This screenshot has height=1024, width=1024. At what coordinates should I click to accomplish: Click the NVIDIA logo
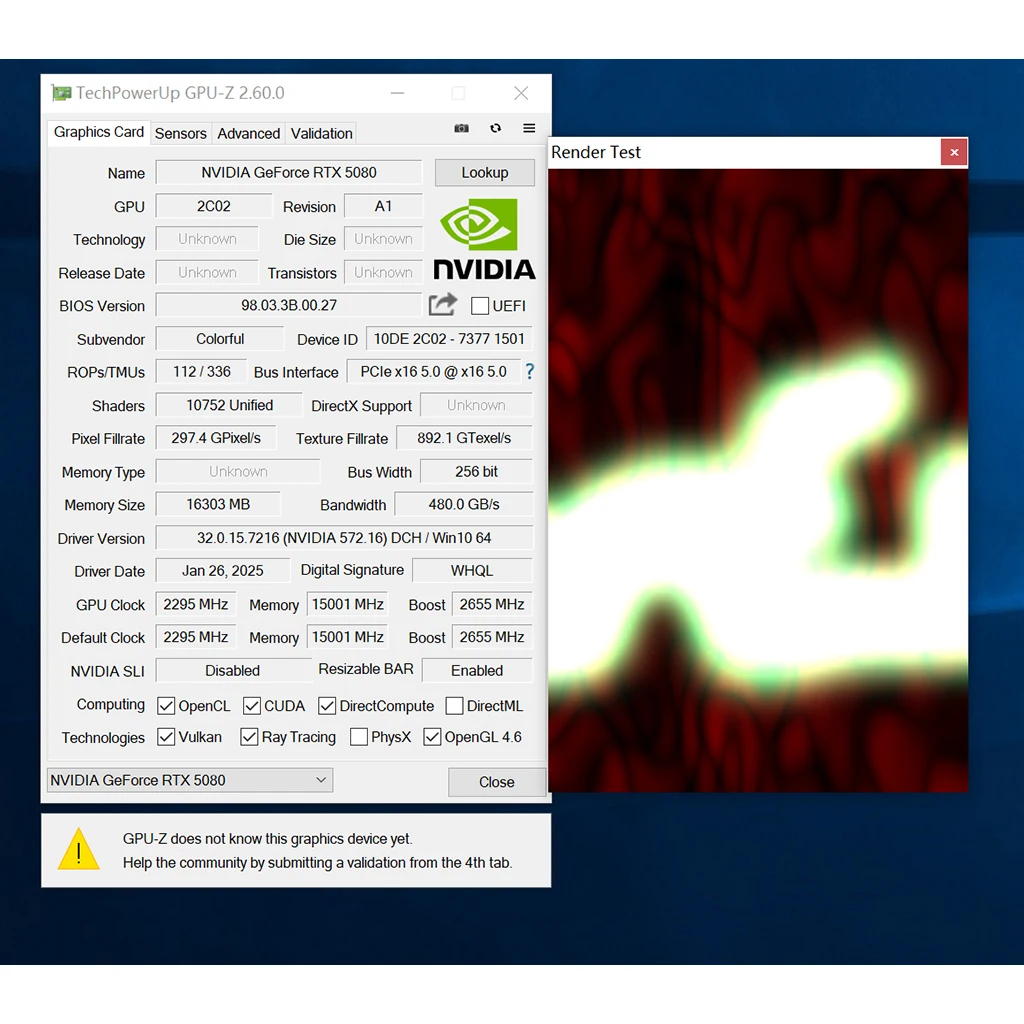pos(484,239)
